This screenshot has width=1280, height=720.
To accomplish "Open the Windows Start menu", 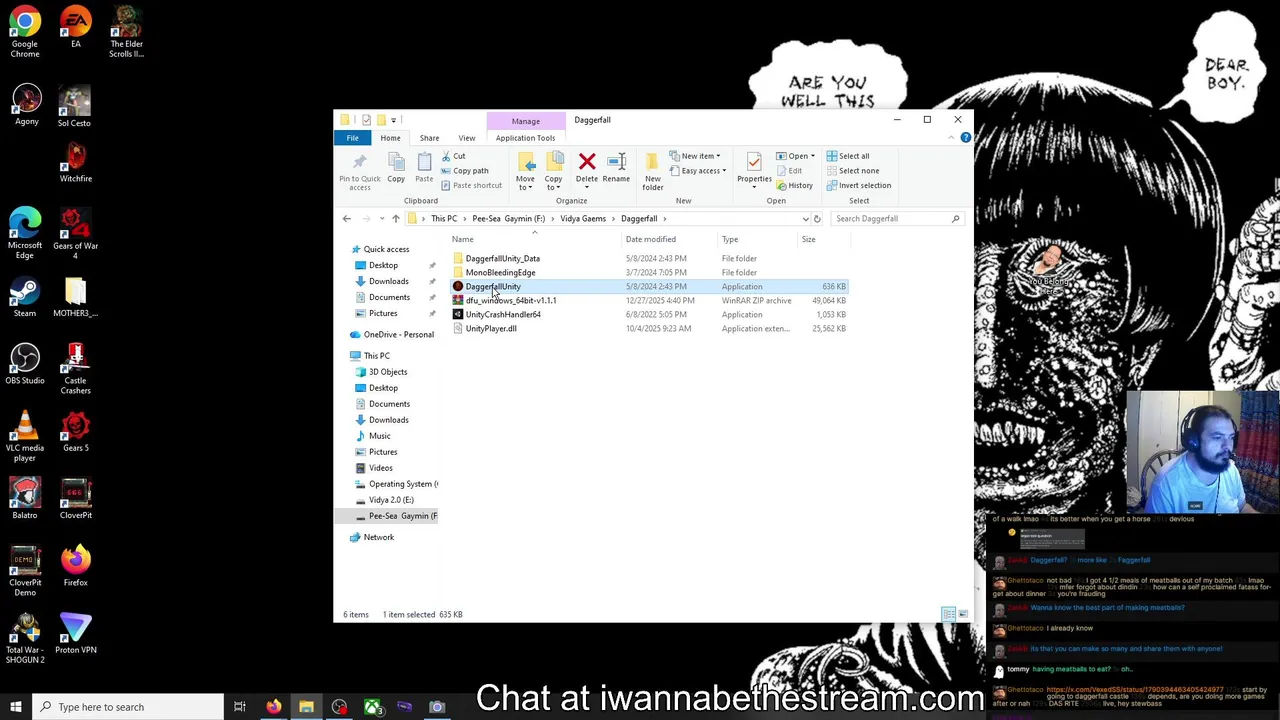I will coord(16,707).
